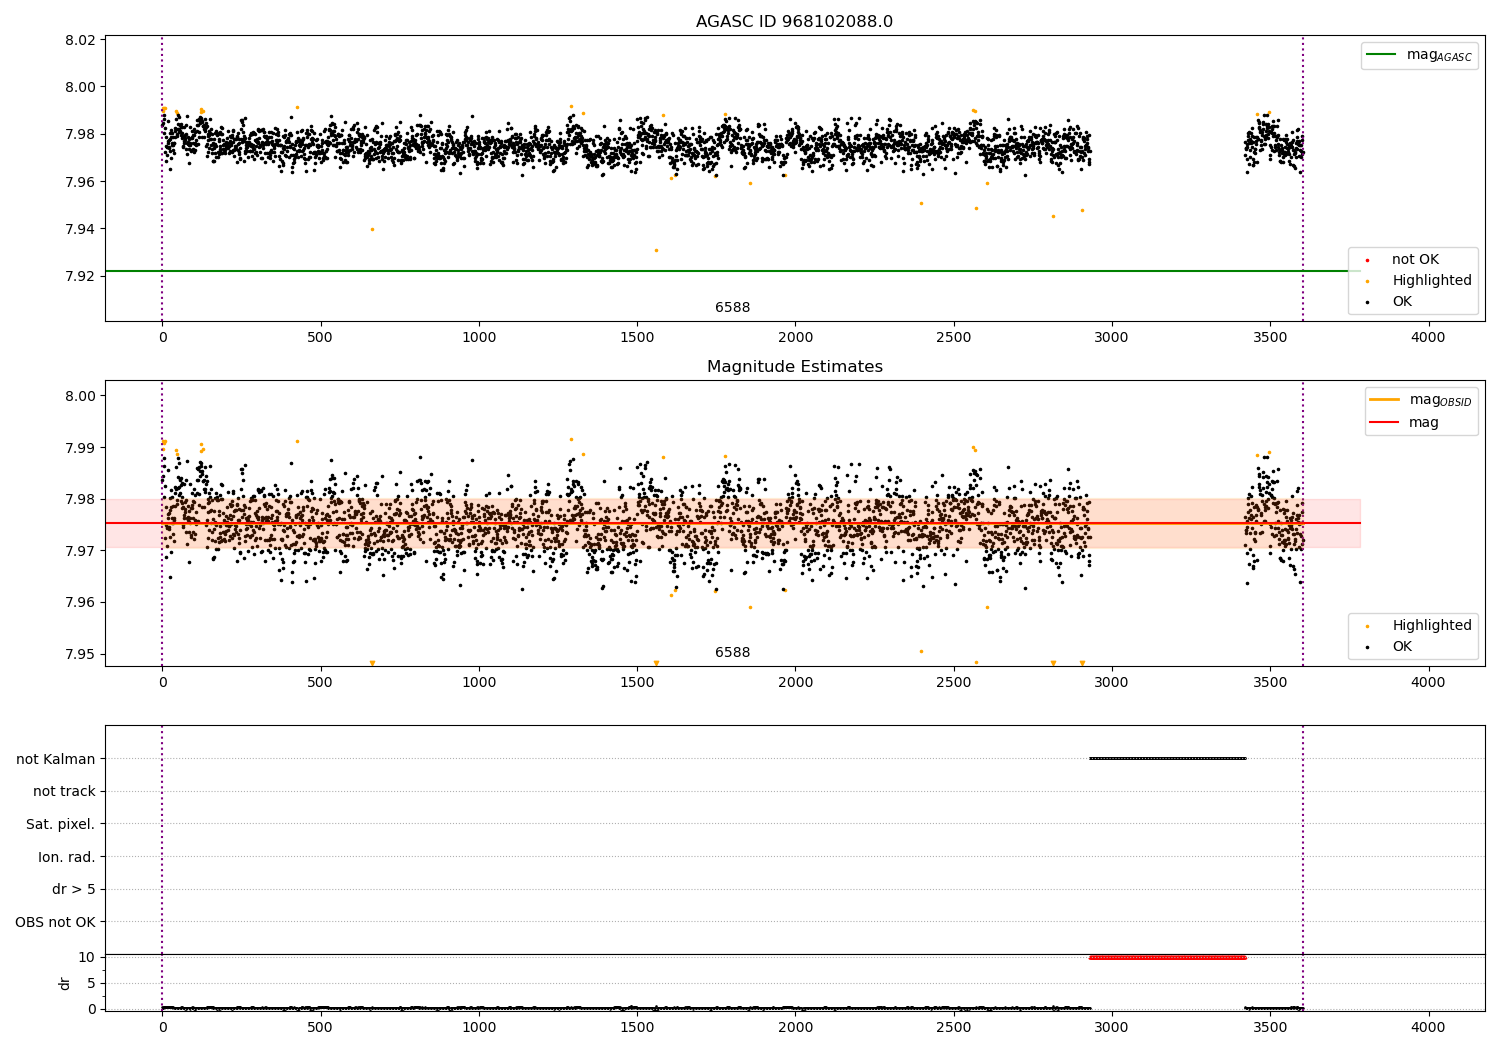Click the 8.02 y-tick in top plot
1500x1050 pixels.
coord(81,40)
